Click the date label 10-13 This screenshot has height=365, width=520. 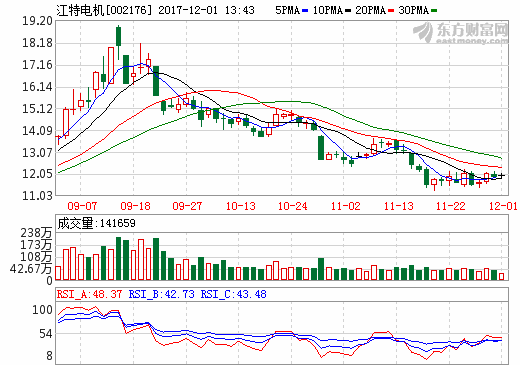[x=241, y=206]
